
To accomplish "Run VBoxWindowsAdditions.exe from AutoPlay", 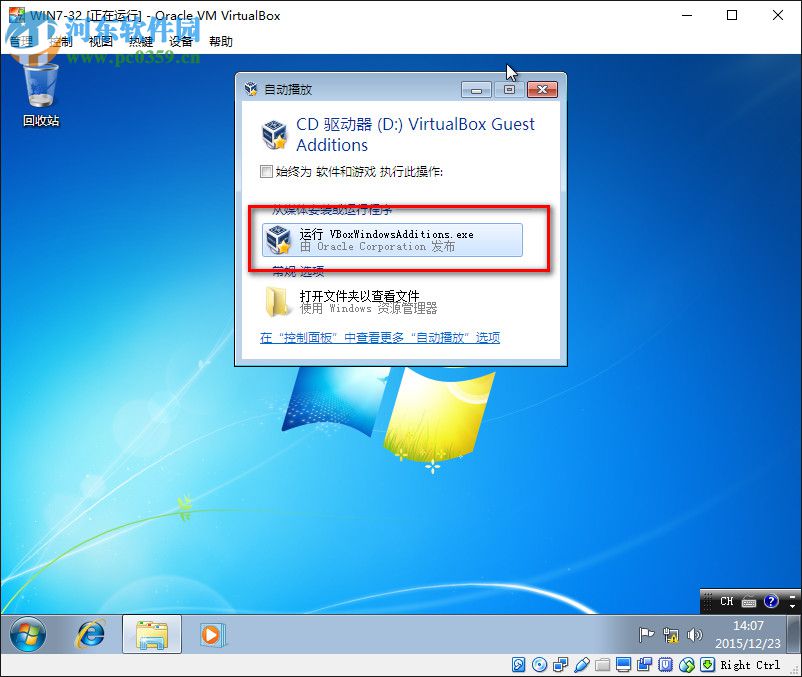I will tap(392, 240).
